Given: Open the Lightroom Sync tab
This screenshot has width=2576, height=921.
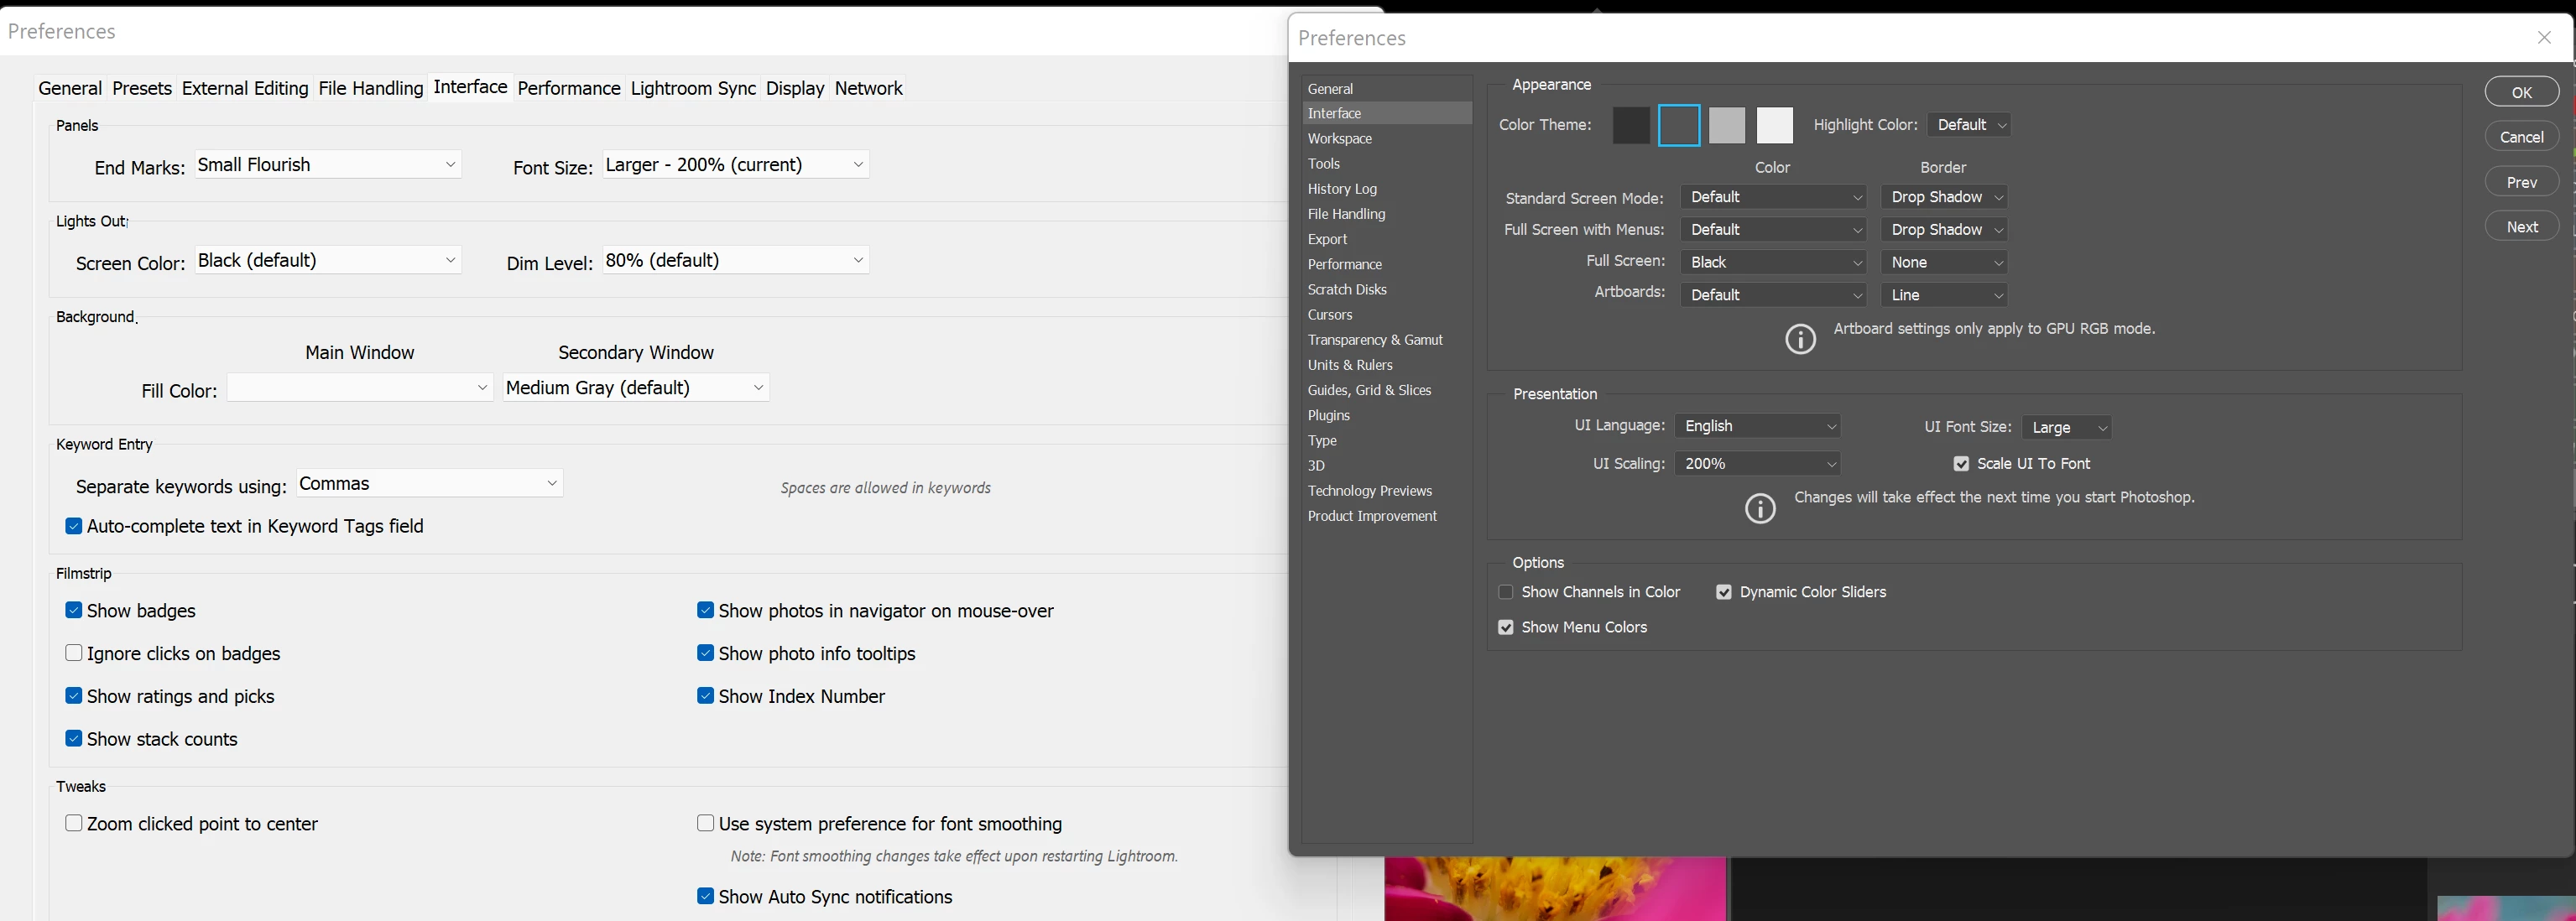Looking at the screenshot, I should click(692, 88).
